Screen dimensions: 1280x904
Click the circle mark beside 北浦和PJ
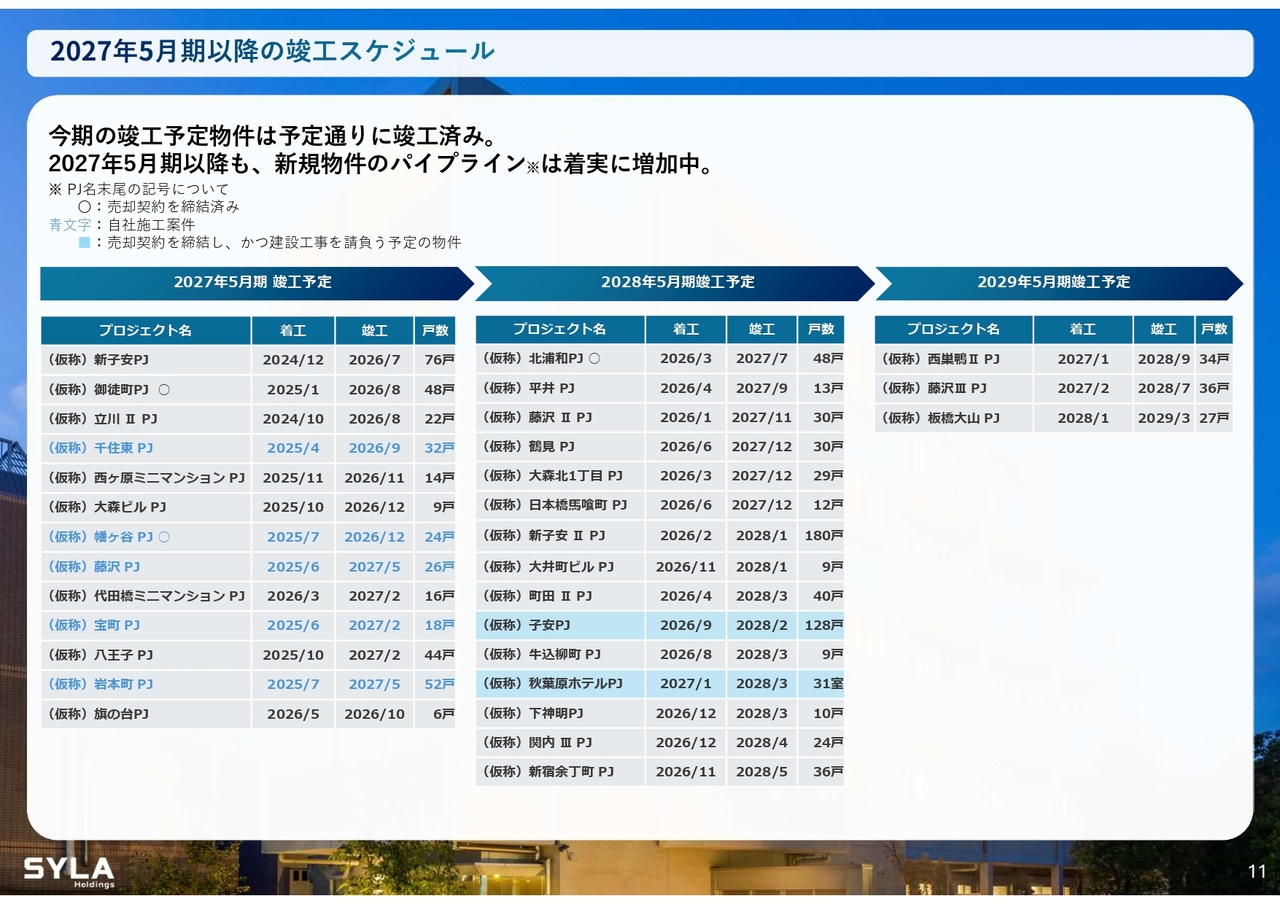(594, 358)
